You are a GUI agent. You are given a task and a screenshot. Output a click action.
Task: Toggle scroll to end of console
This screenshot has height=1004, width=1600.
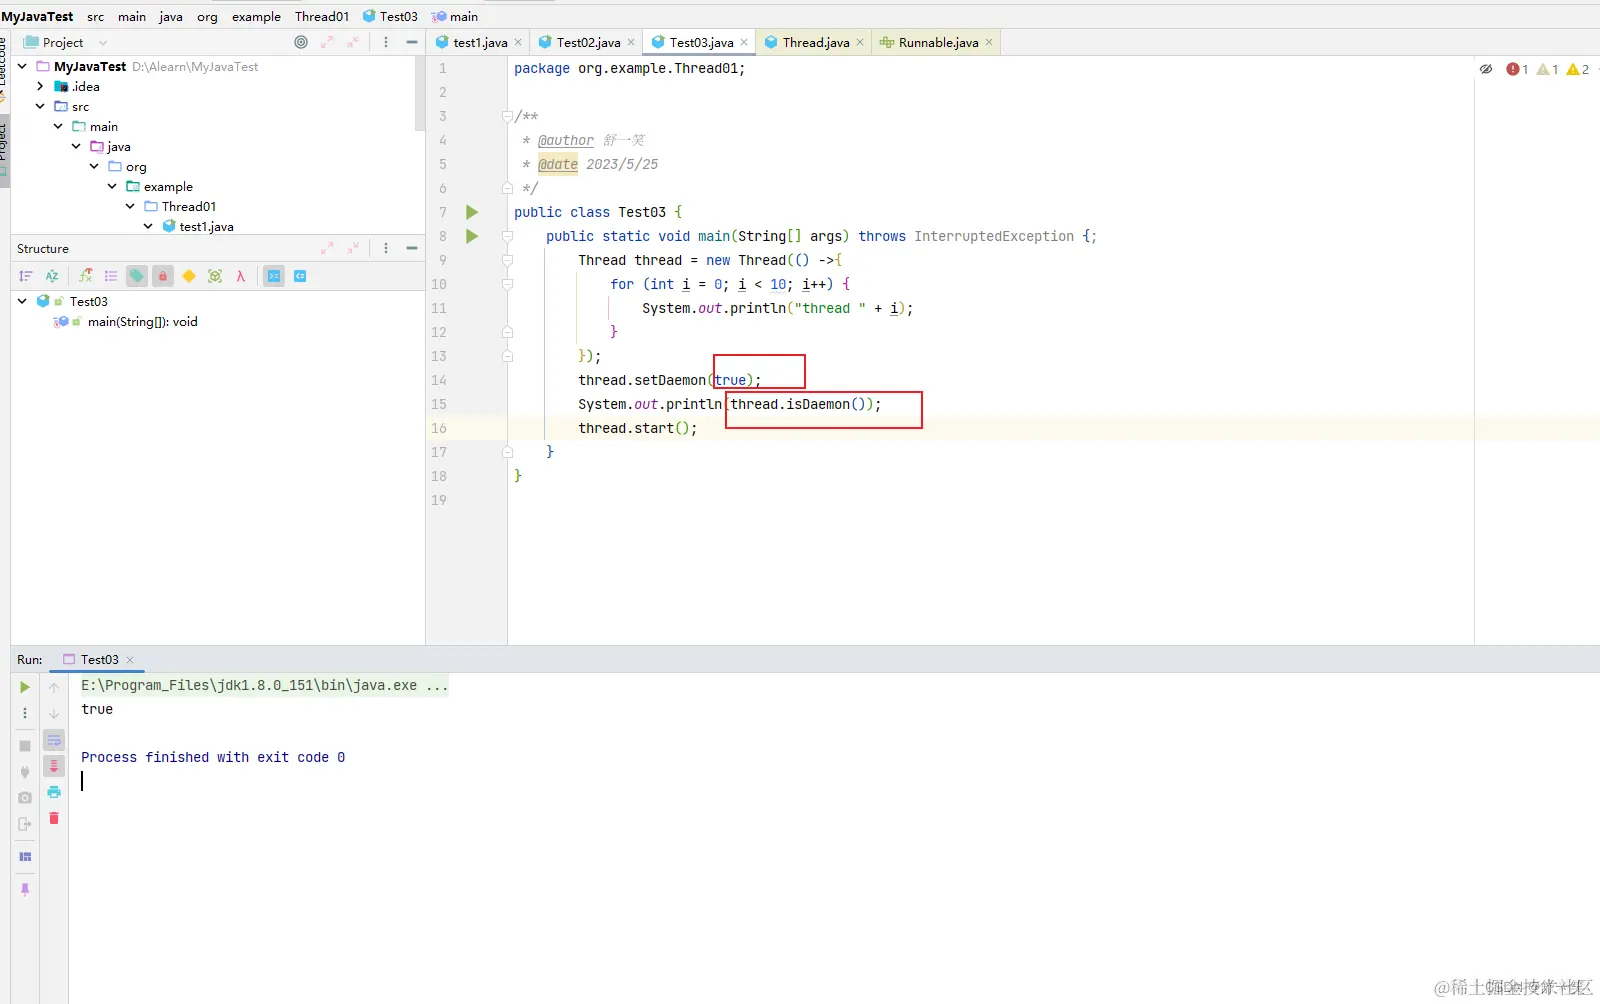click(x=54, y=766)
